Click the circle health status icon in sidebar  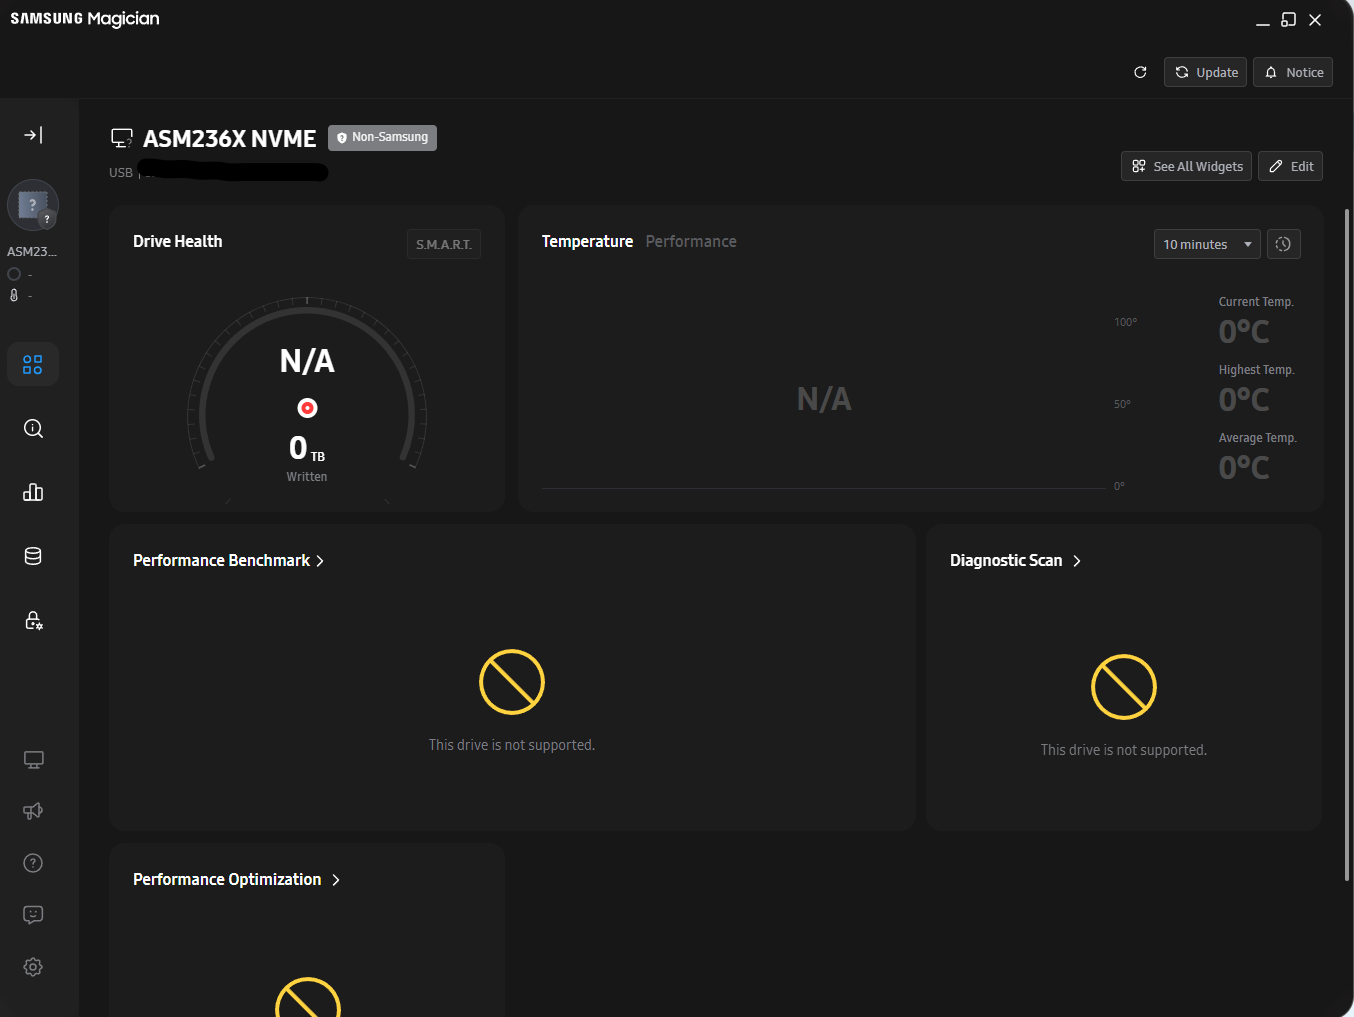pos(14,274)
